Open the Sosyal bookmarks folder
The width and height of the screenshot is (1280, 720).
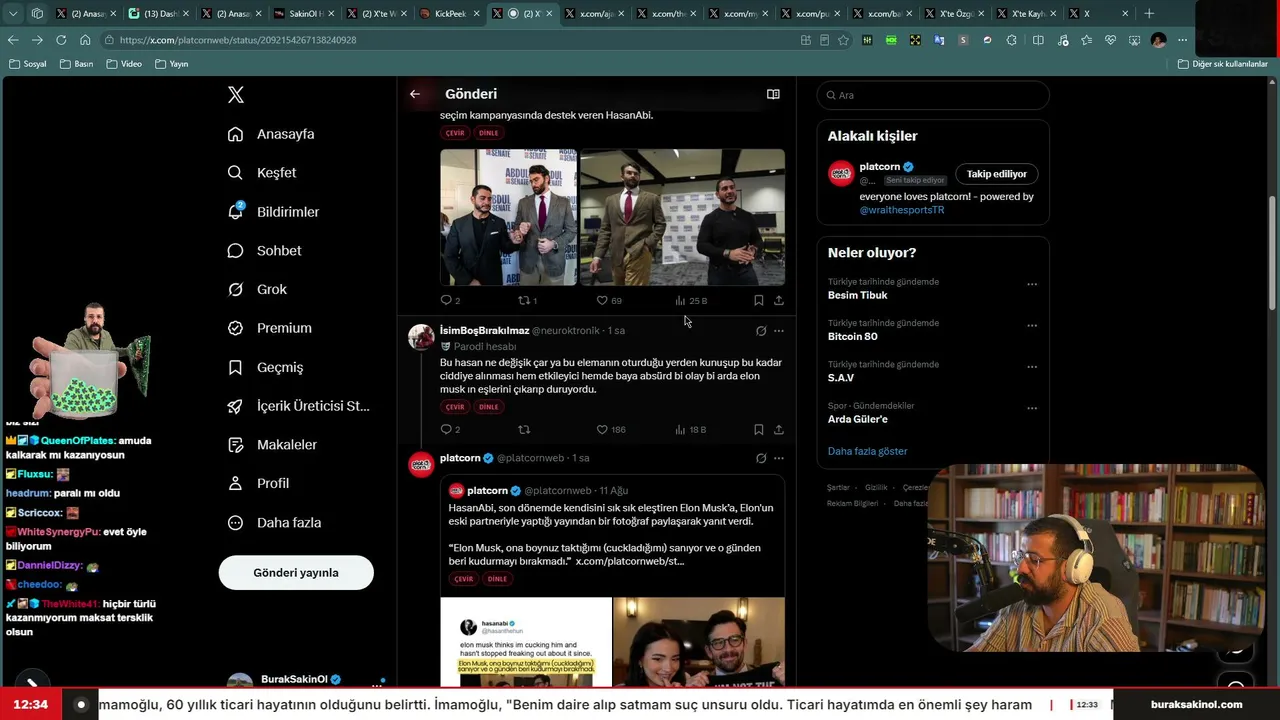[x=28, y=64]
